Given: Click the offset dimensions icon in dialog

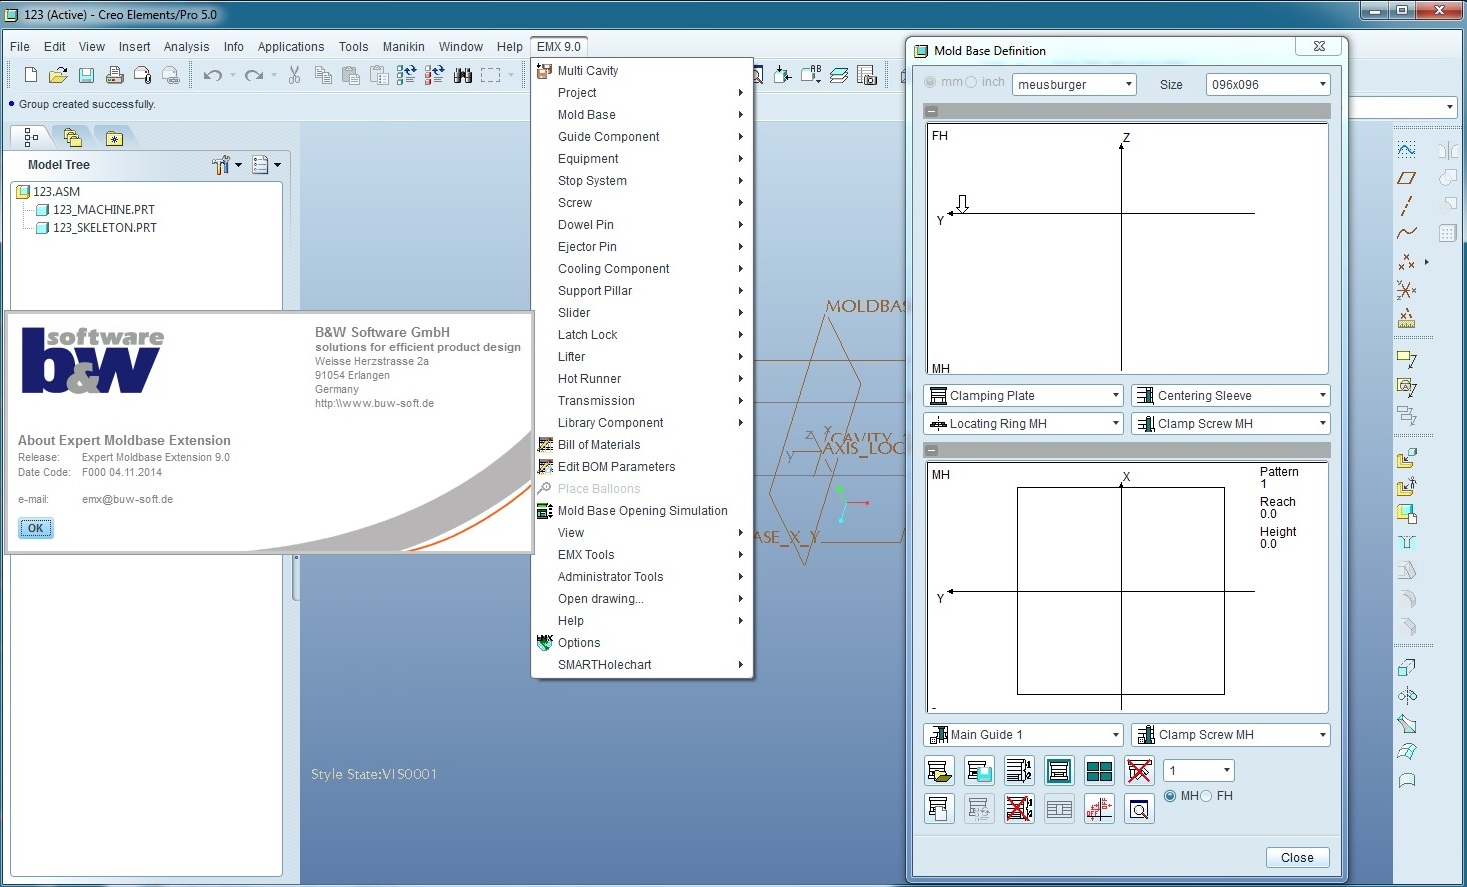Looking at the screenshot, I should click(1099, 809).
